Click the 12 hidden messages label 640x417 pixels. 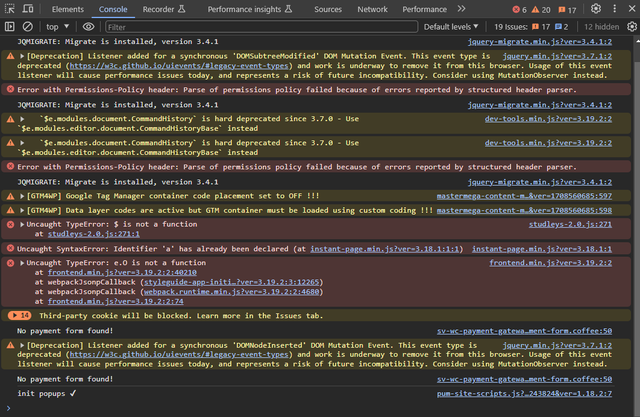[601, 27]
